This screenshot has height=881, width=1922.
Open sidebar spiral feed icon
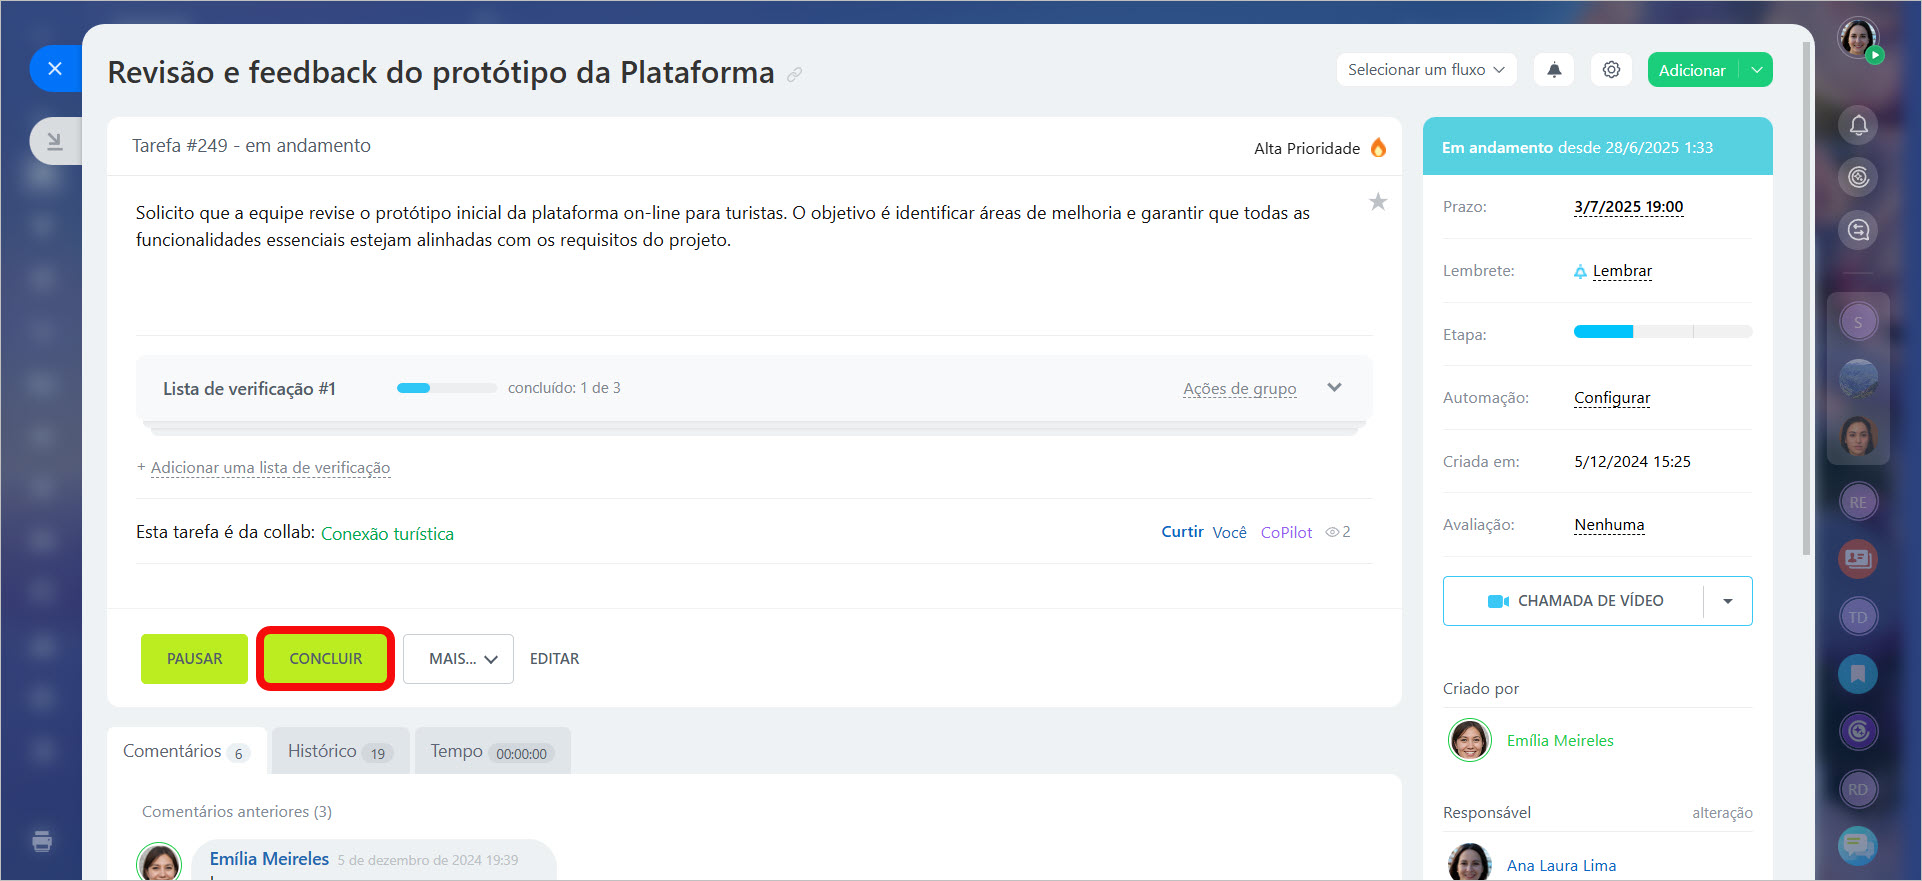point(1858,177)
